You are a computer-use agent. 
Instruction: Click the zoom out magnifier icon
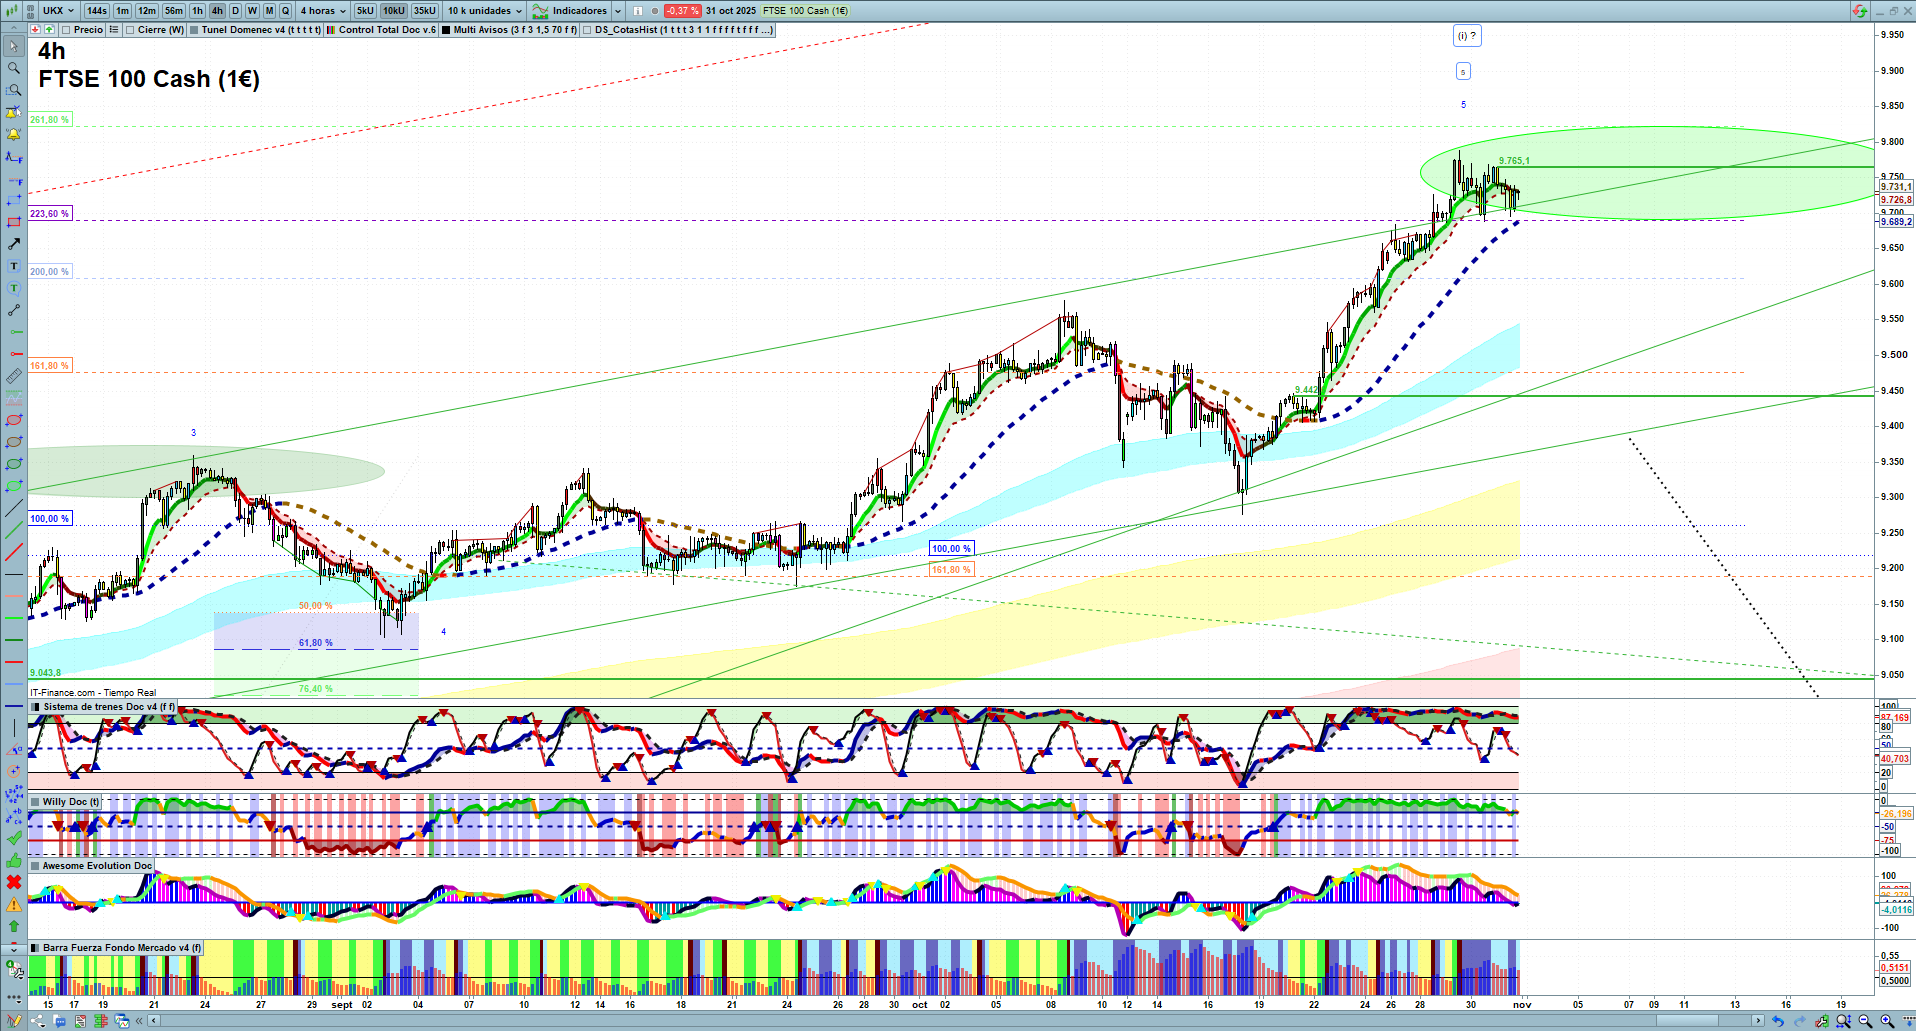click(x=1865, y=1021)
